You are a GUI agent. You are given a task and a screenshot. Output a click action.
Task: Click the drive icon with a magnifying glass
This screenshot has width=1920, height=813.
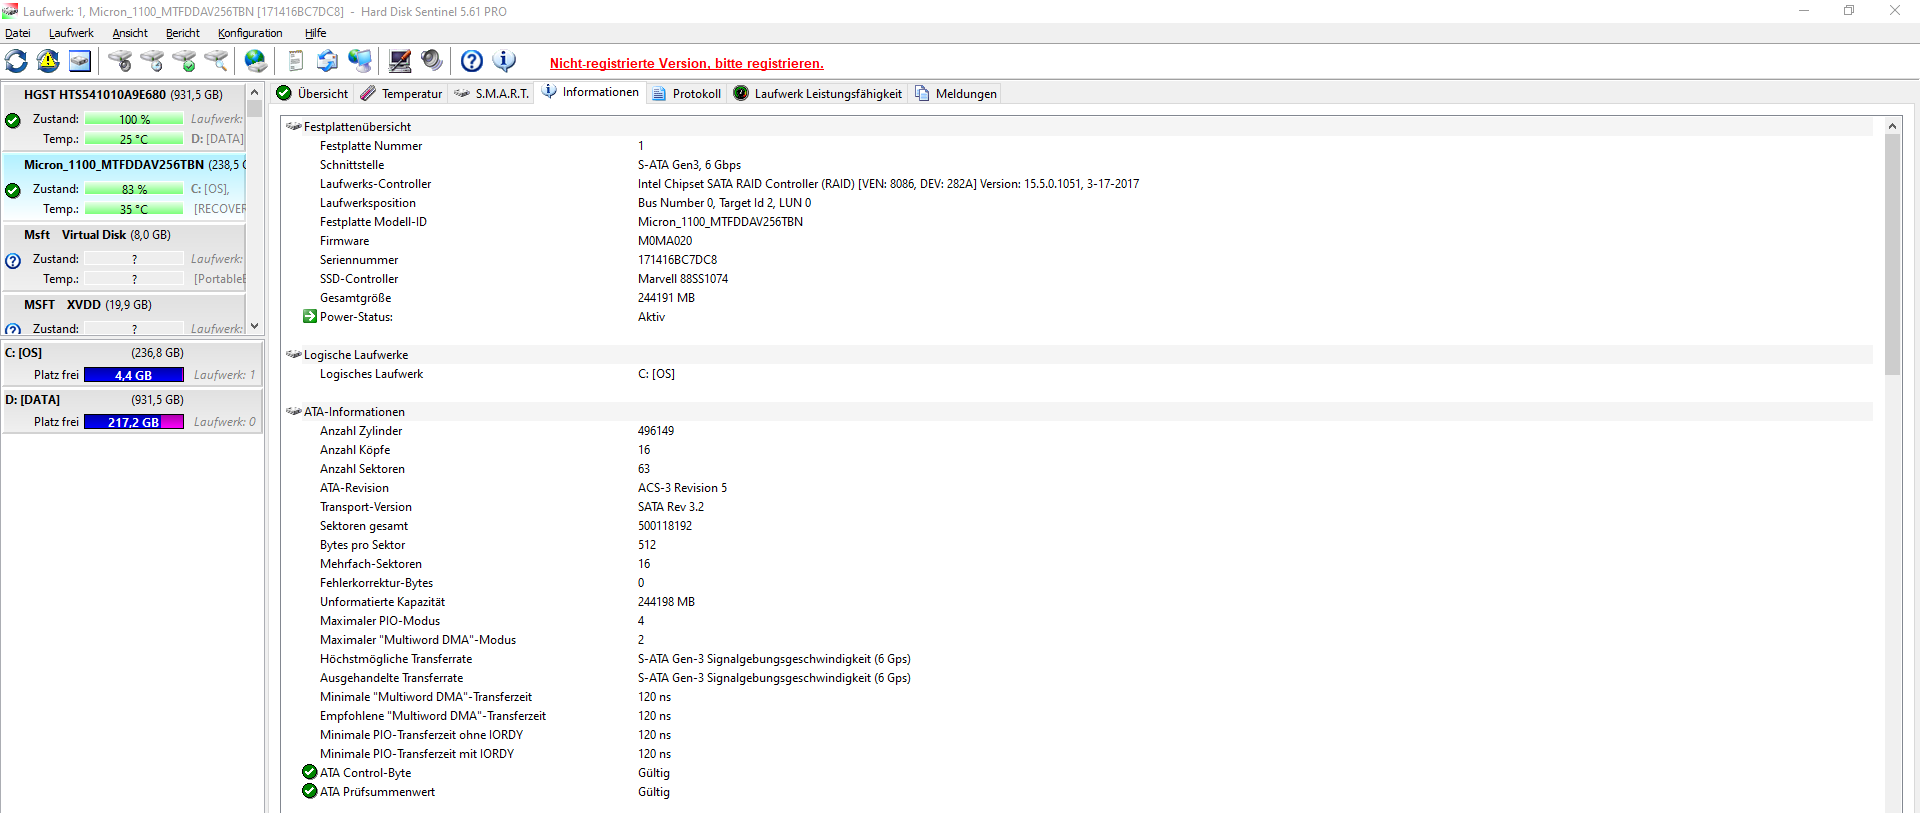[216, 61]
